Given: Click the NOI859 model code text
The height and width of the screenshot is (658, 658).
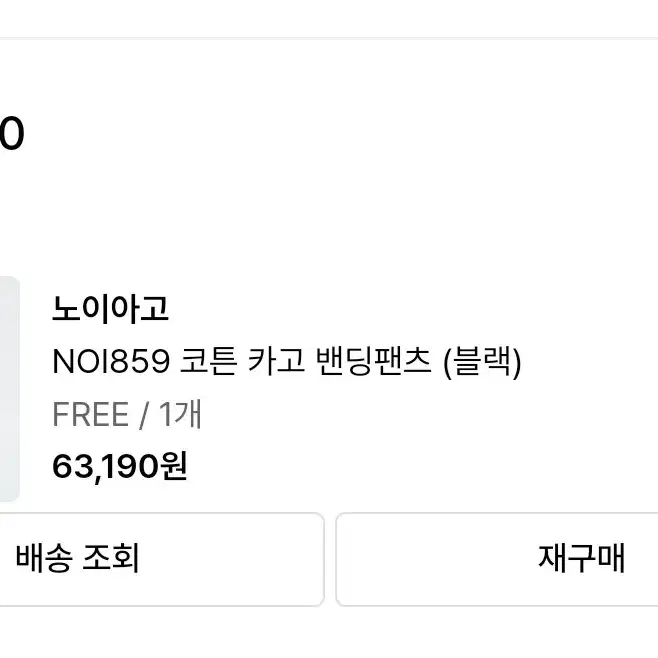Looking at the screenshot, I should coord(111,362).
